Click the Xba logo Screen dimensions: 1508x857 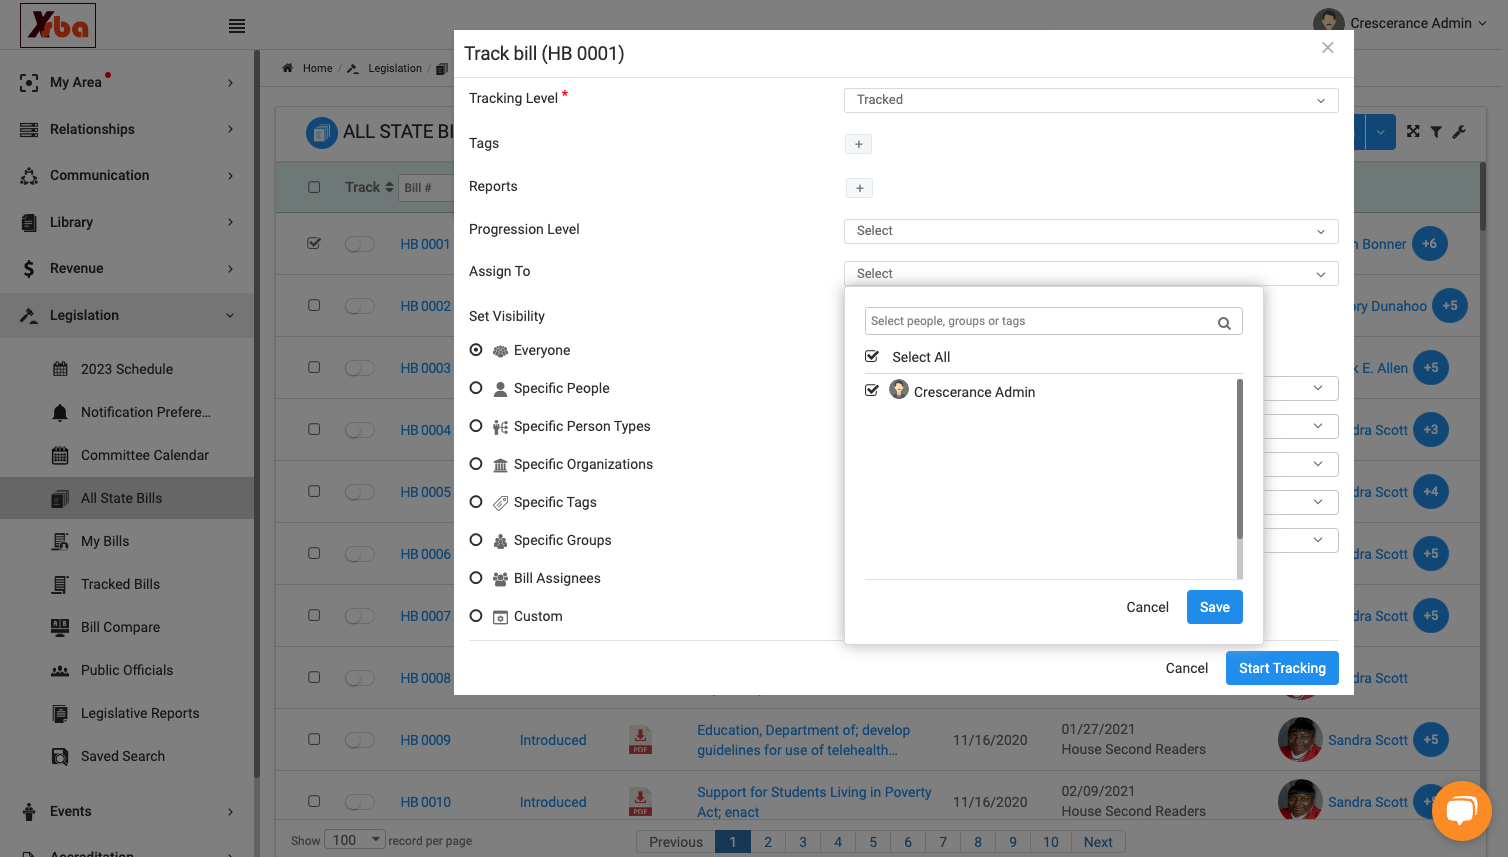pos(58,26)
